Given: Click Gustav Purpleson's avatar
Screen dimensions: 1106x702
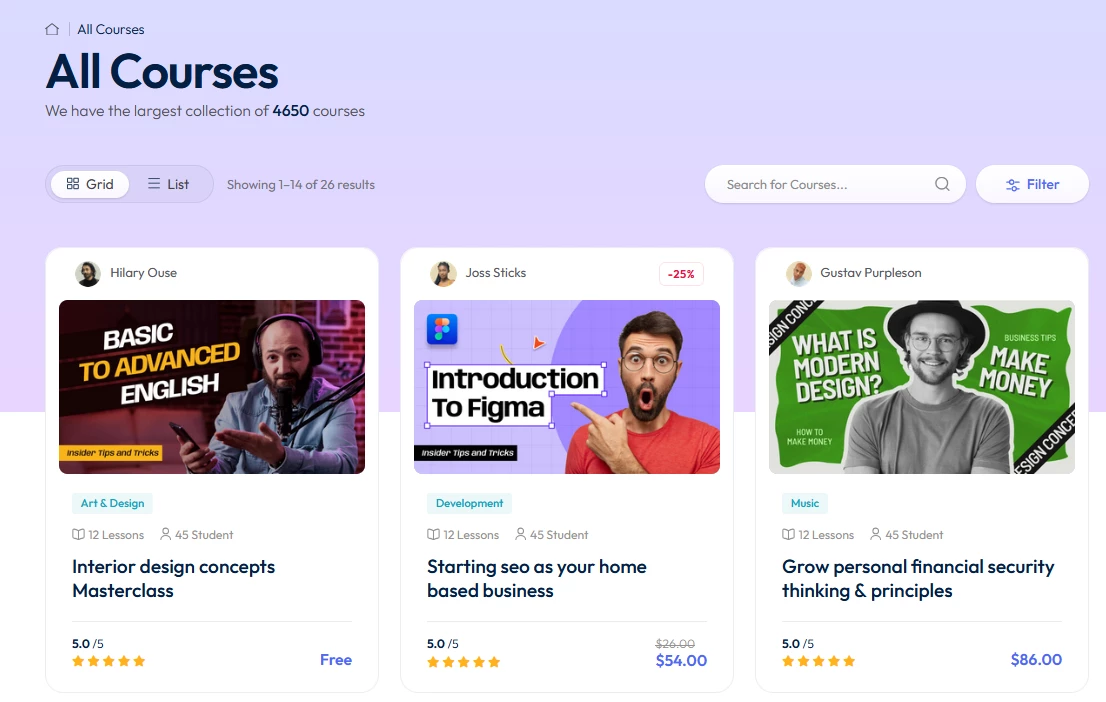Looking at the screenshot, I should point(798,274).
